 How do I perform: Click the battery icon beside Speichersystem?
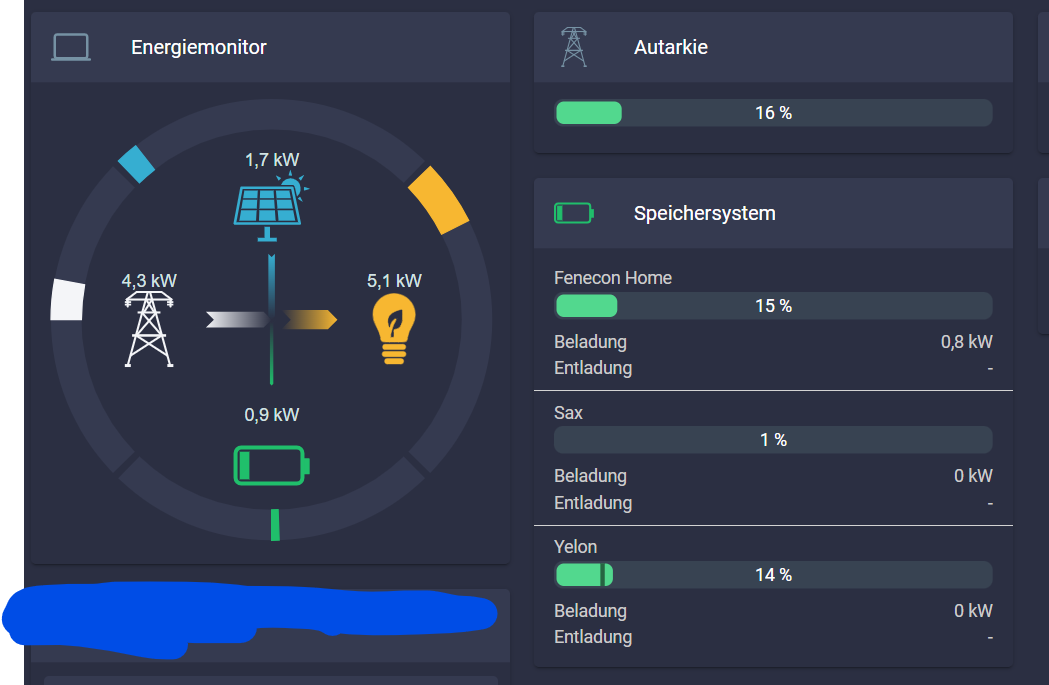coord(573,213)
